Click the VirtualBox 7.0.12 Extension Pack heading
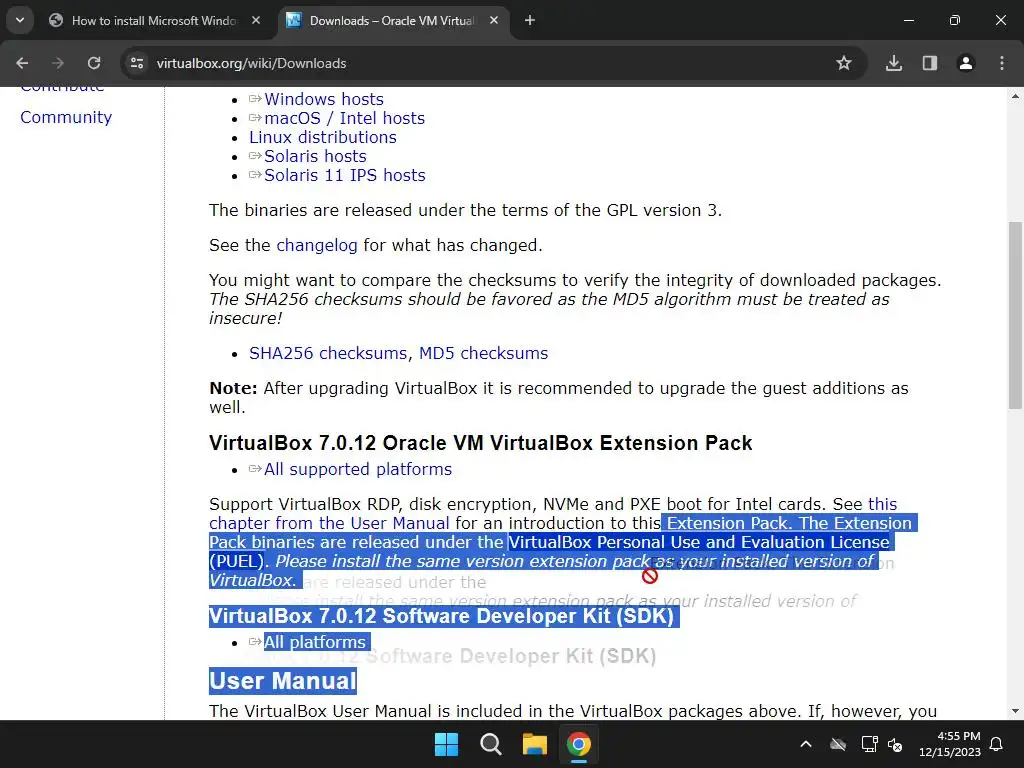The image size is (1024, 768). point(481,443)
